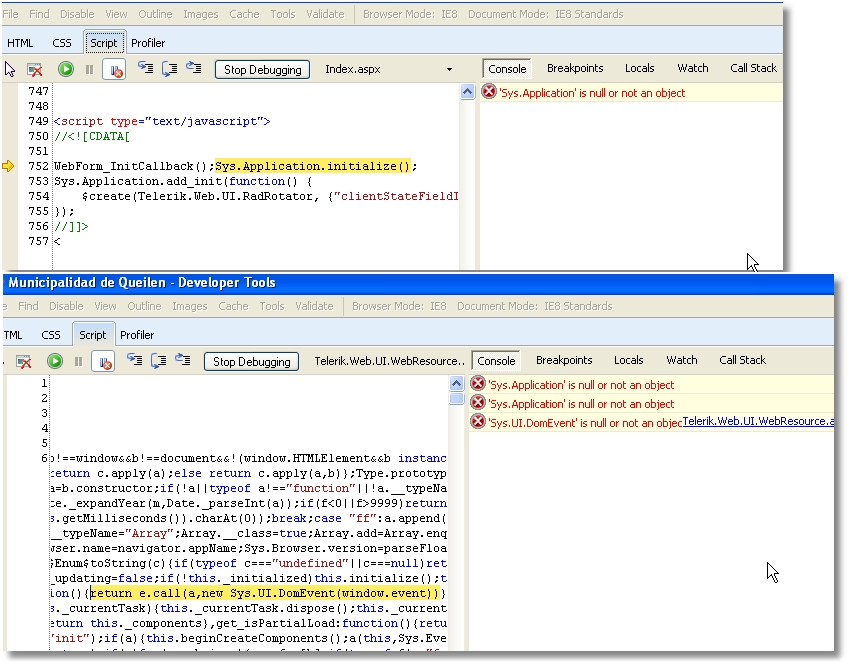Script tab in bottom window
848x665 pixels.
coord(92,335)
